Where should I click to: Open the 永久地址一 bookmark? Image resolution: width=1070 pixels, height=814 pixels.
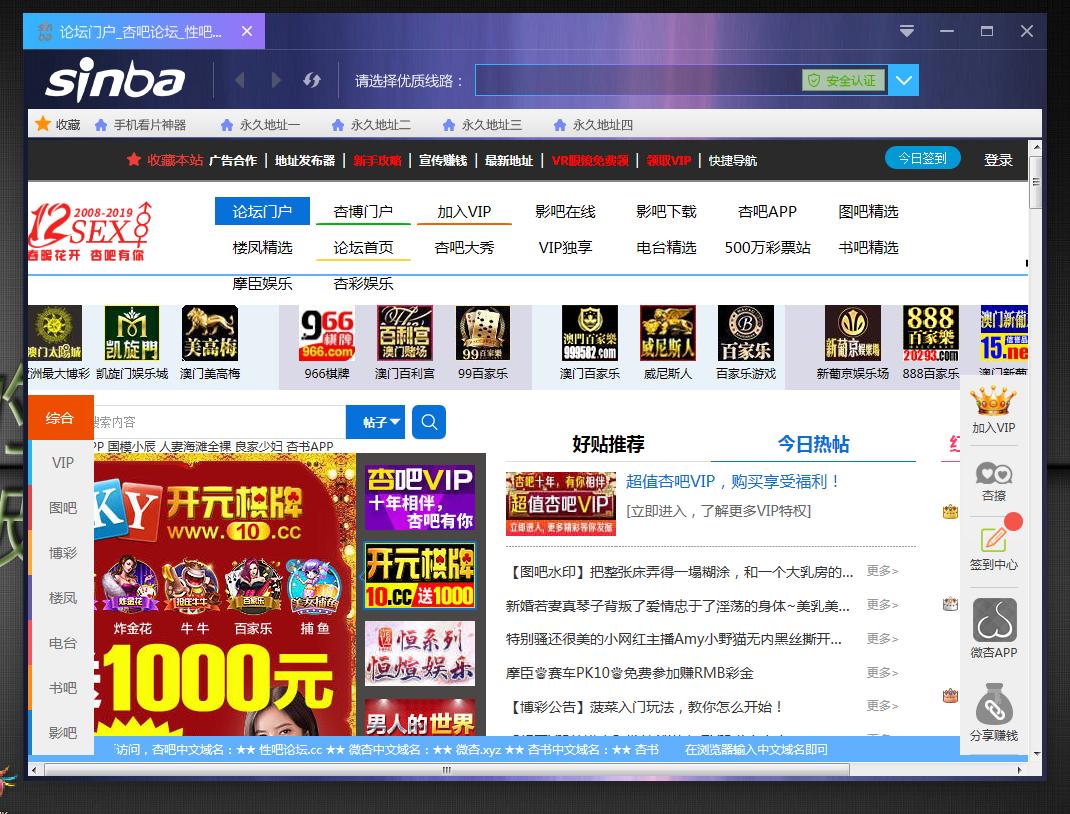click(261, 125)
